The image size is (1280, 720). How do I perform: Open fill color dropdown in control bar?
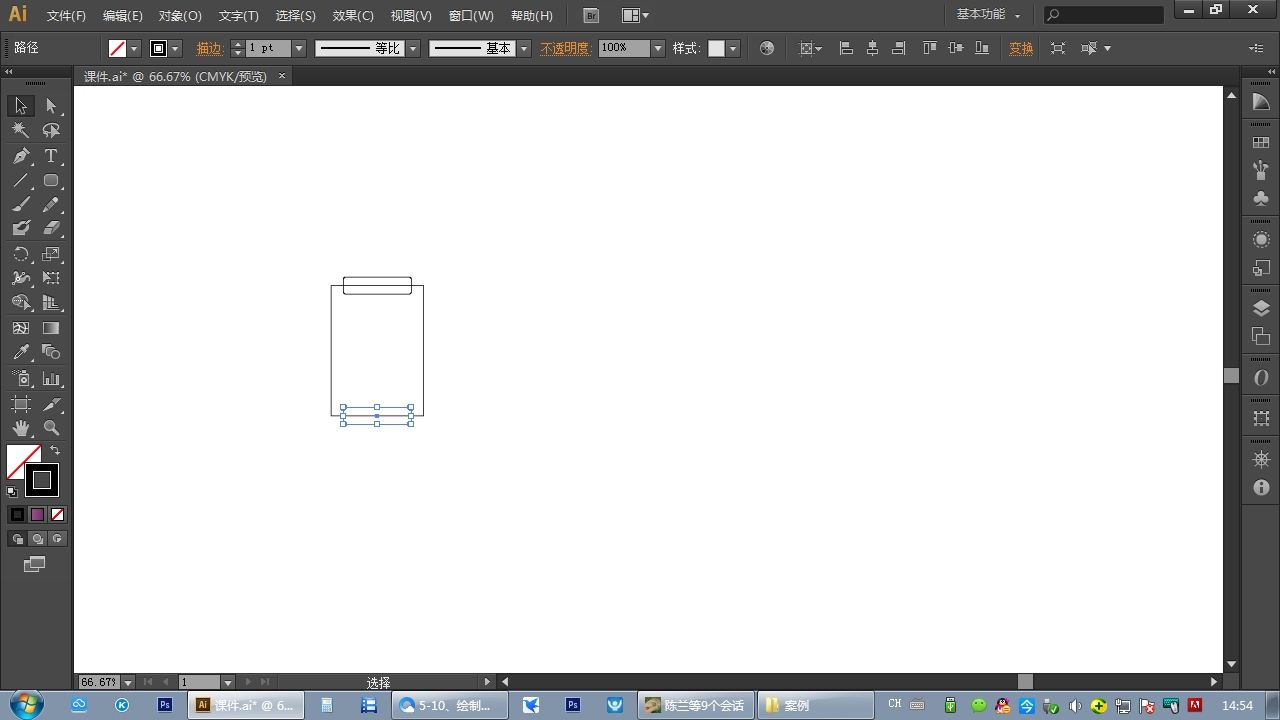coord(134,48)
